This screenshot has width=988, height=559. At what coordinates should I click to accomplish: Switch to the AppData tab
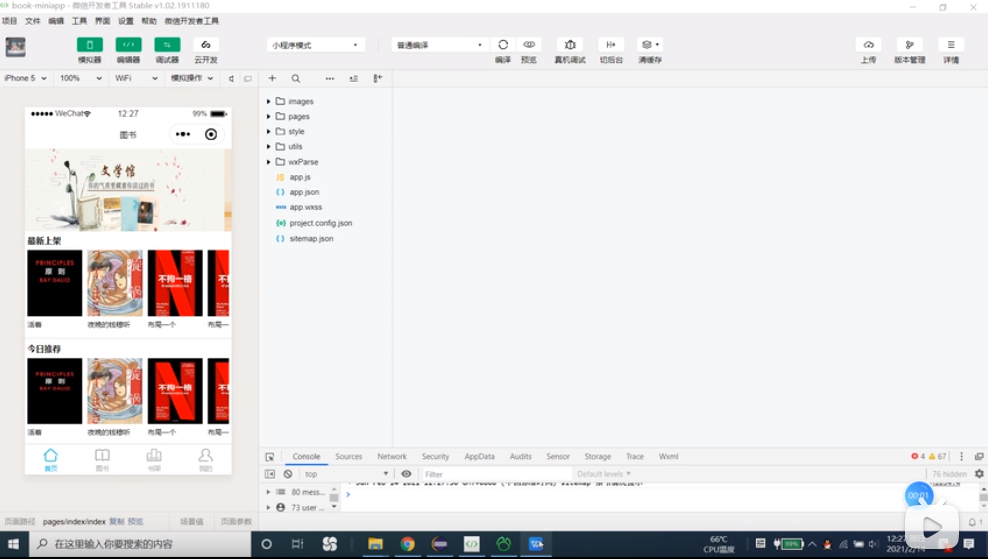480,456
